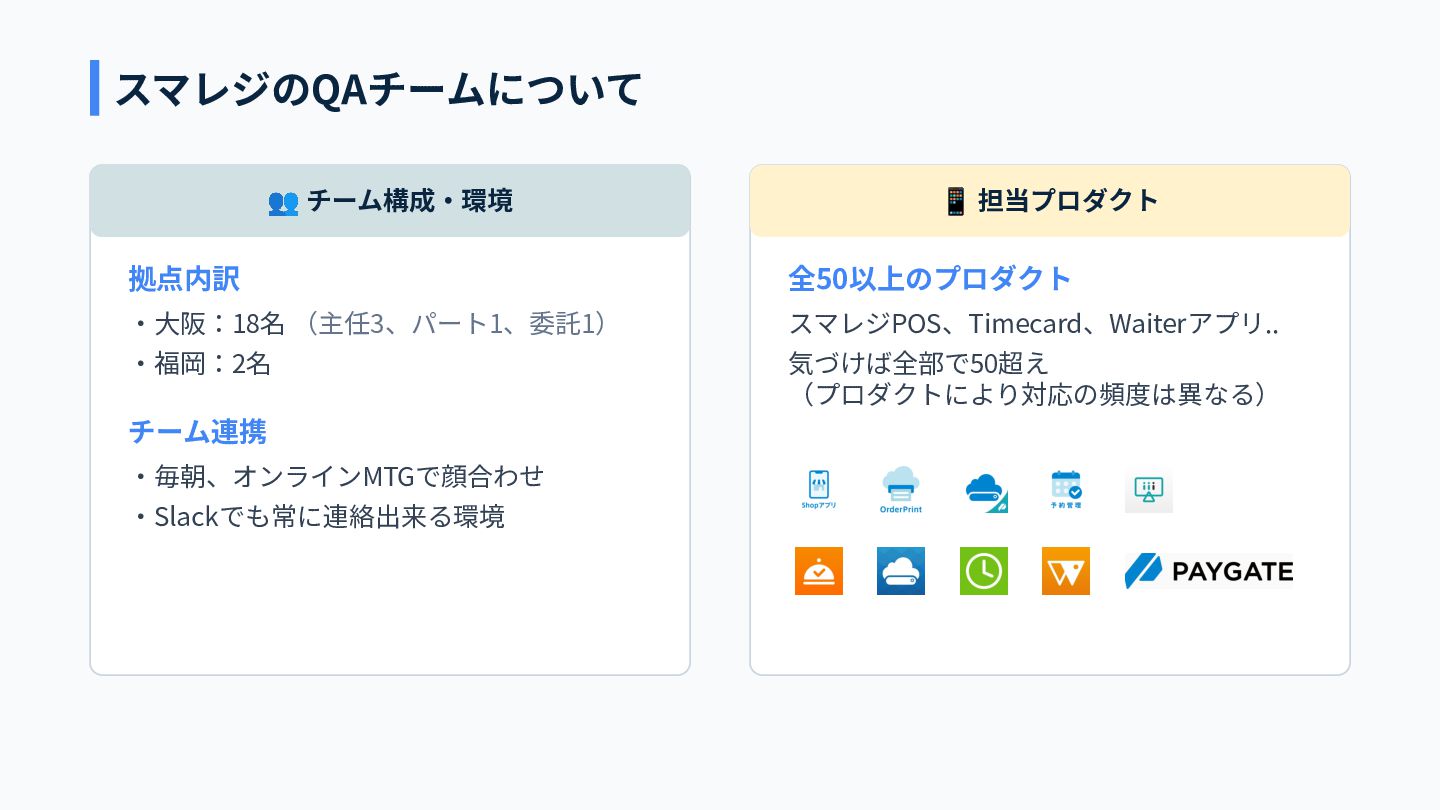Screen dimensions: 1440x810
Task: Click the blue cloud icon with green corner
Action: 985,491
